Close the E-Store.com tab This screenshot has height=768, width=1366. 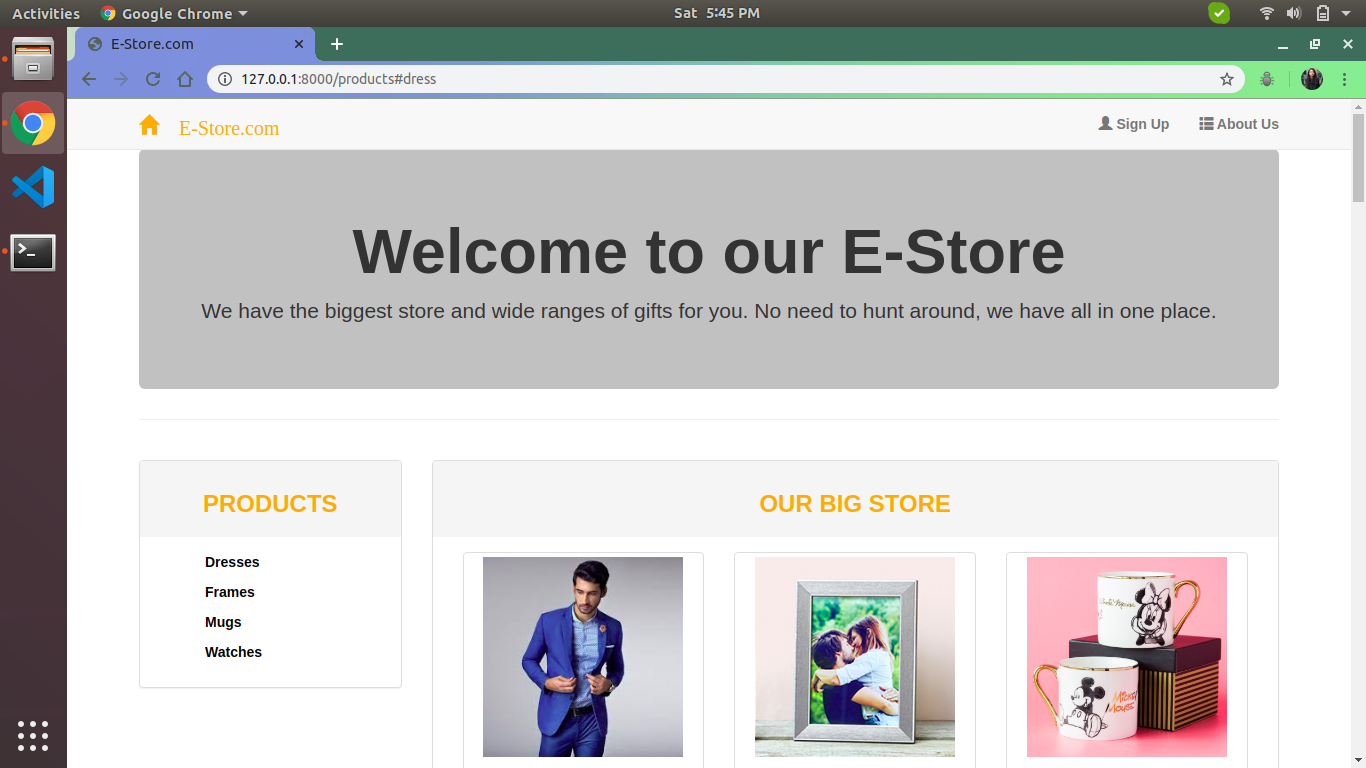(x=299, y=44)
